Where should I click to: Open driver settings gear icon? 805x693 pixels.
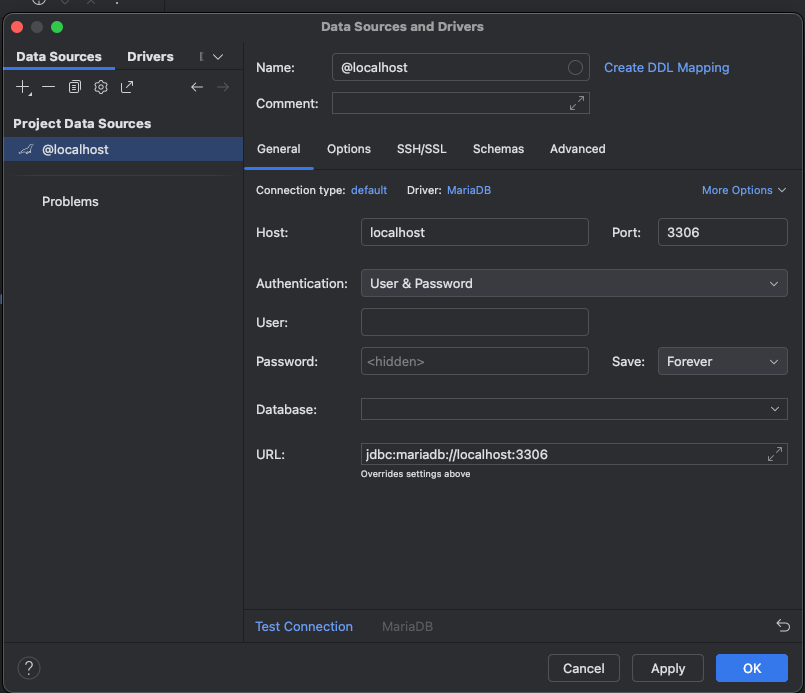101,88
